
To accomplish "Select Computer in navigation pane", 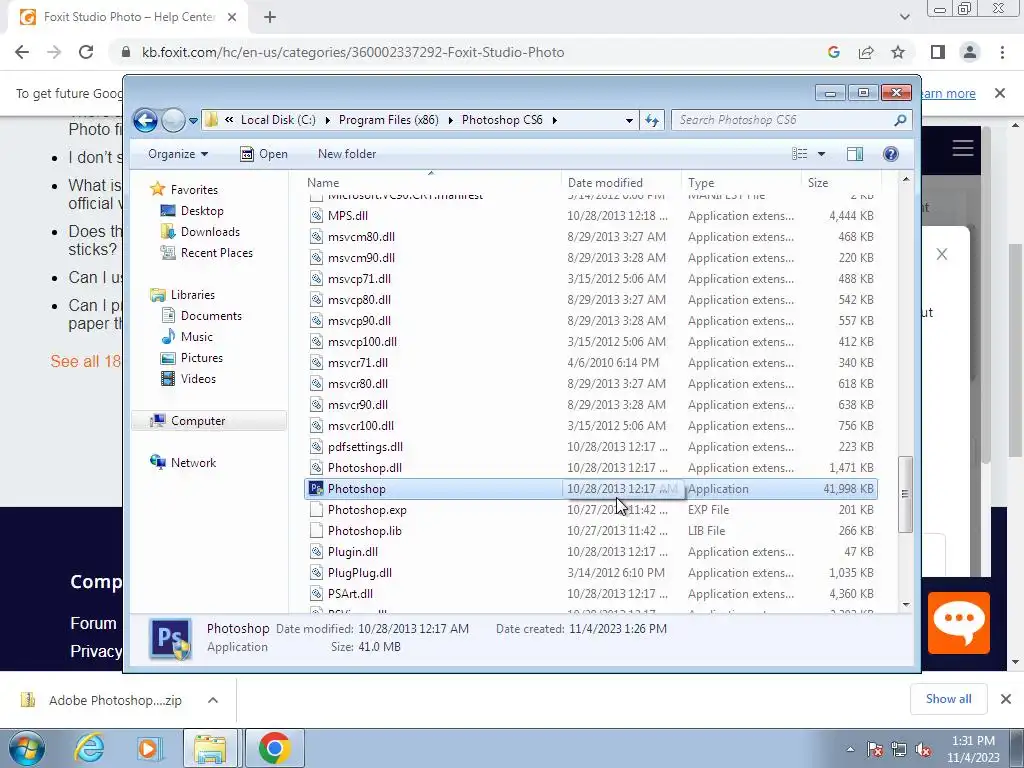I will pos(209,421).
